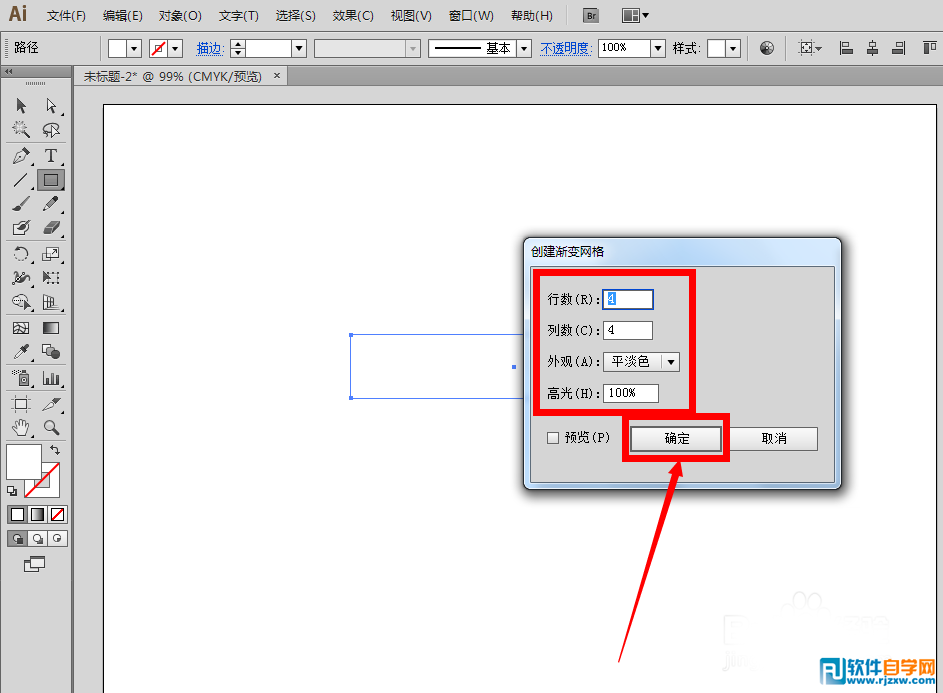Select the 未标题-2* document tab
Image resolution: width=943 pixels, height=693 pixels.
180,76
